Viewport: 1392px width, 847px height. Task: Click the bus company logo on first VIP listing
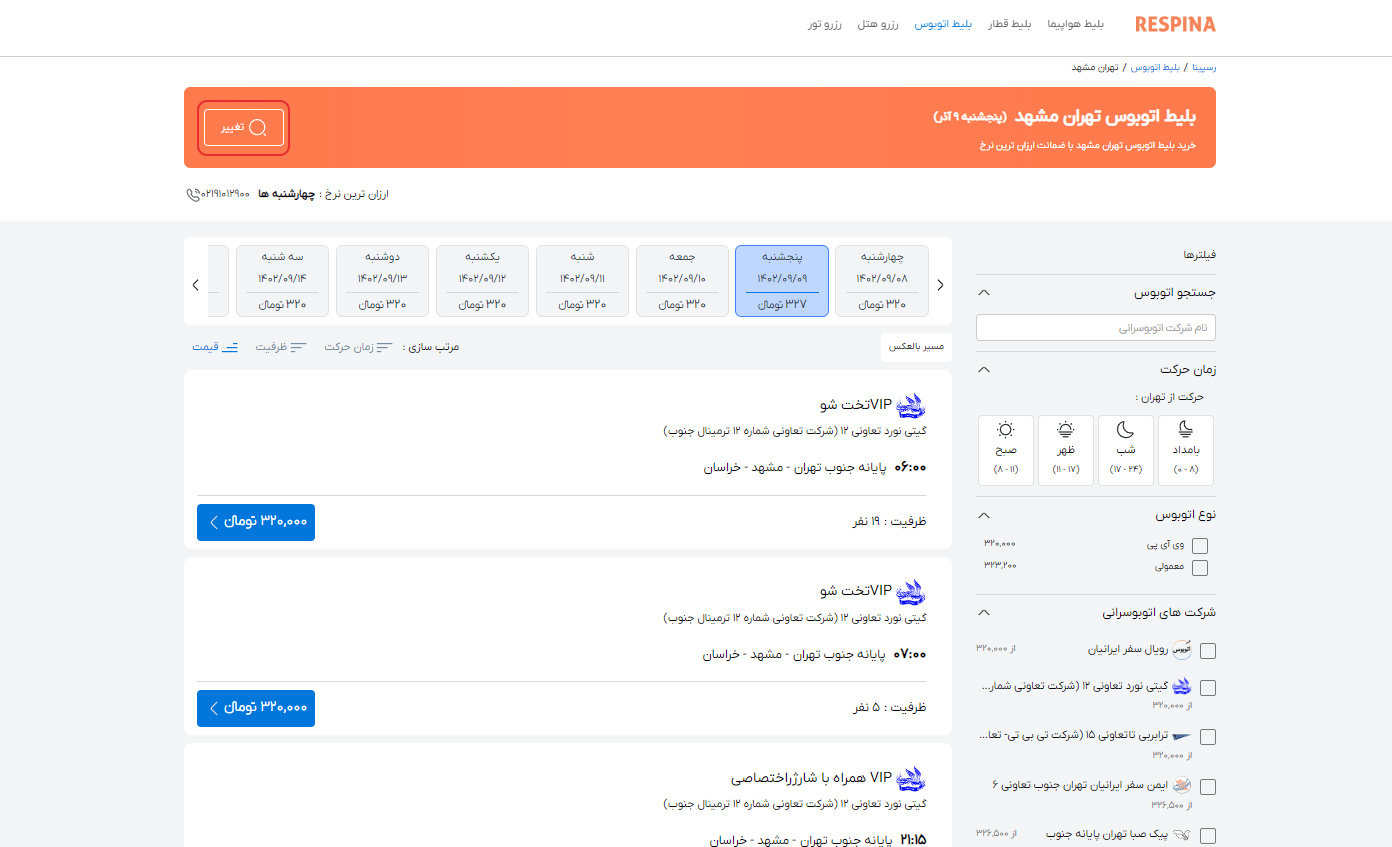[911, 405]
